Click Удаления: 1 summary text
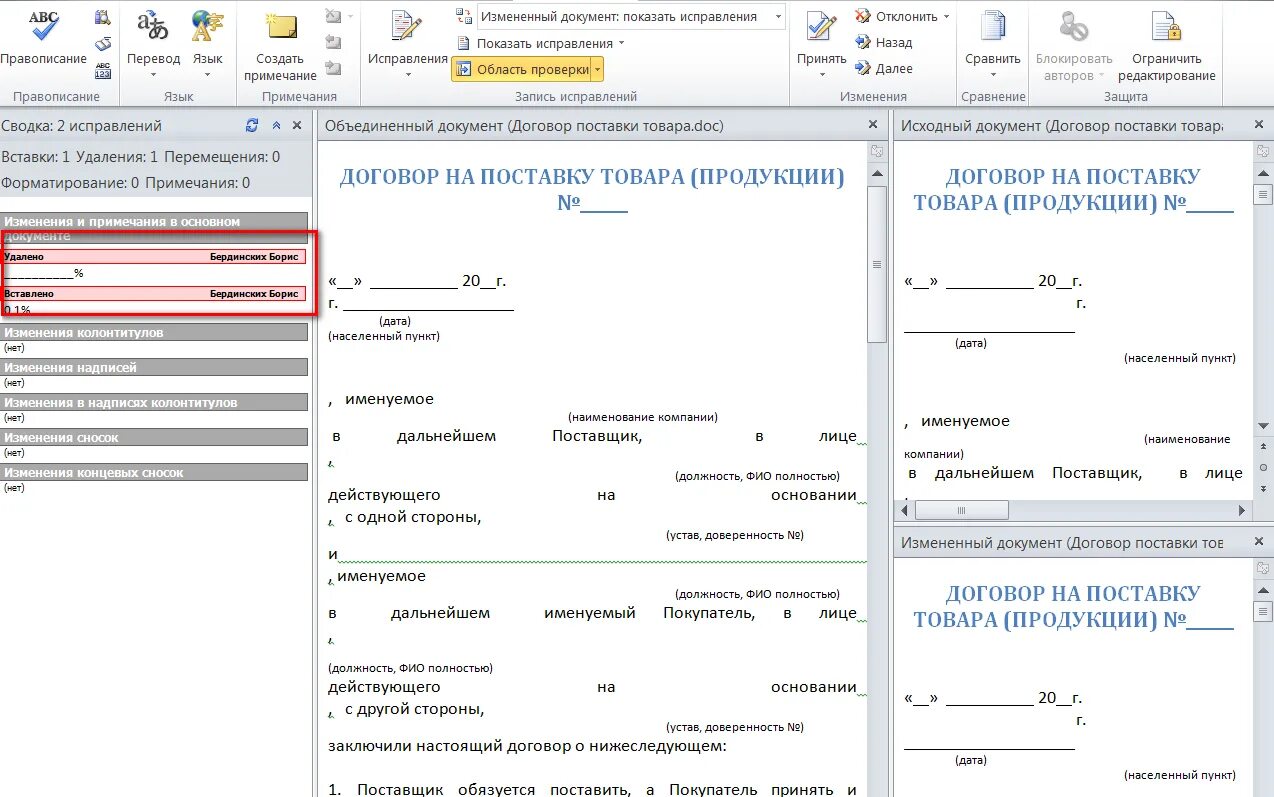 tap(117, 157)
